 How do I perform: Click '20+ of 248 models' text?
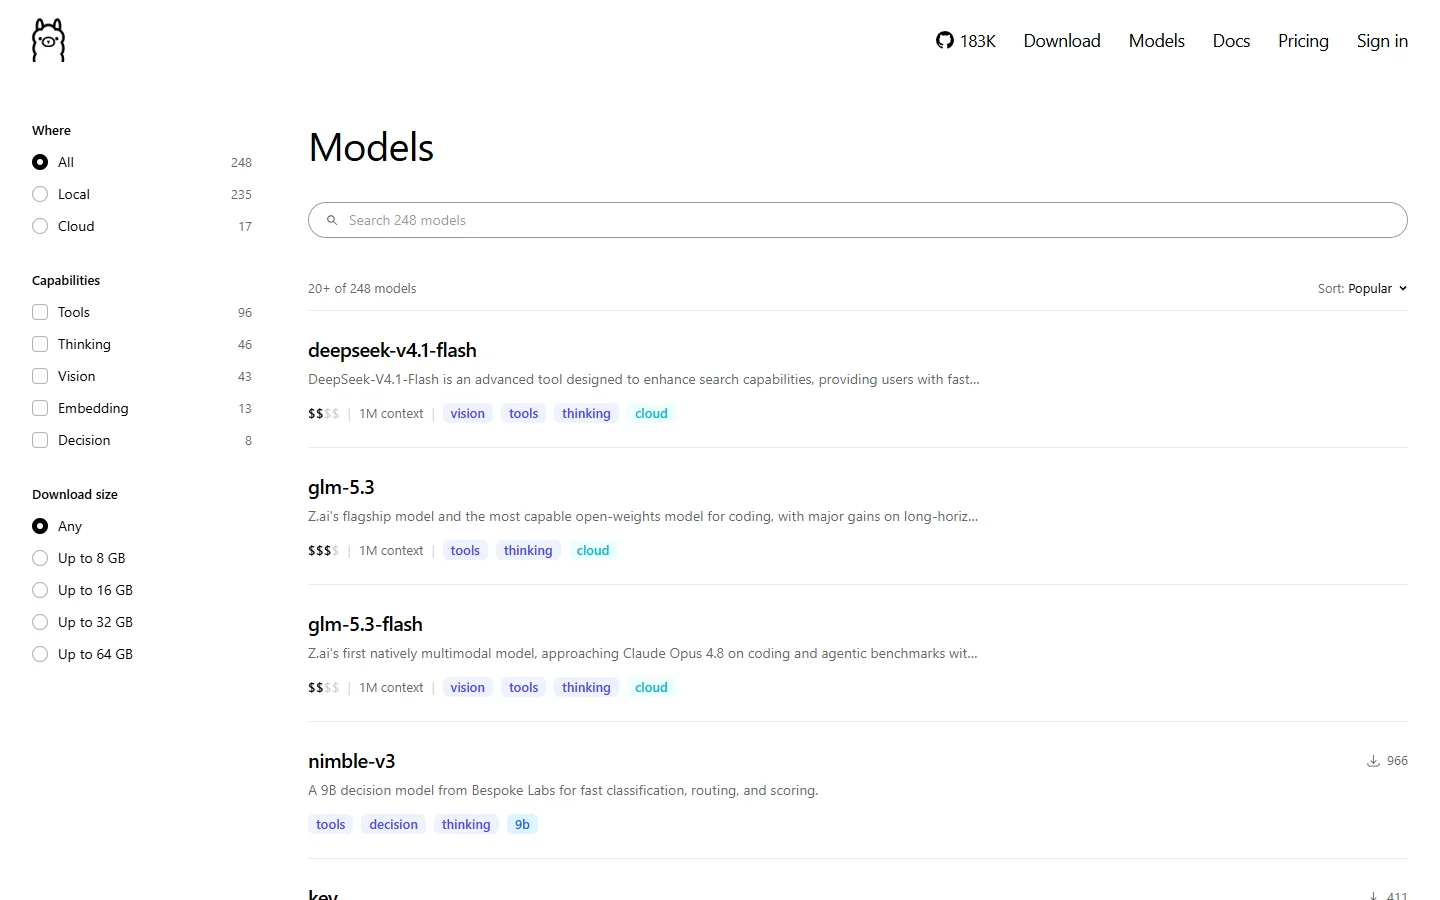click(362, 288)
